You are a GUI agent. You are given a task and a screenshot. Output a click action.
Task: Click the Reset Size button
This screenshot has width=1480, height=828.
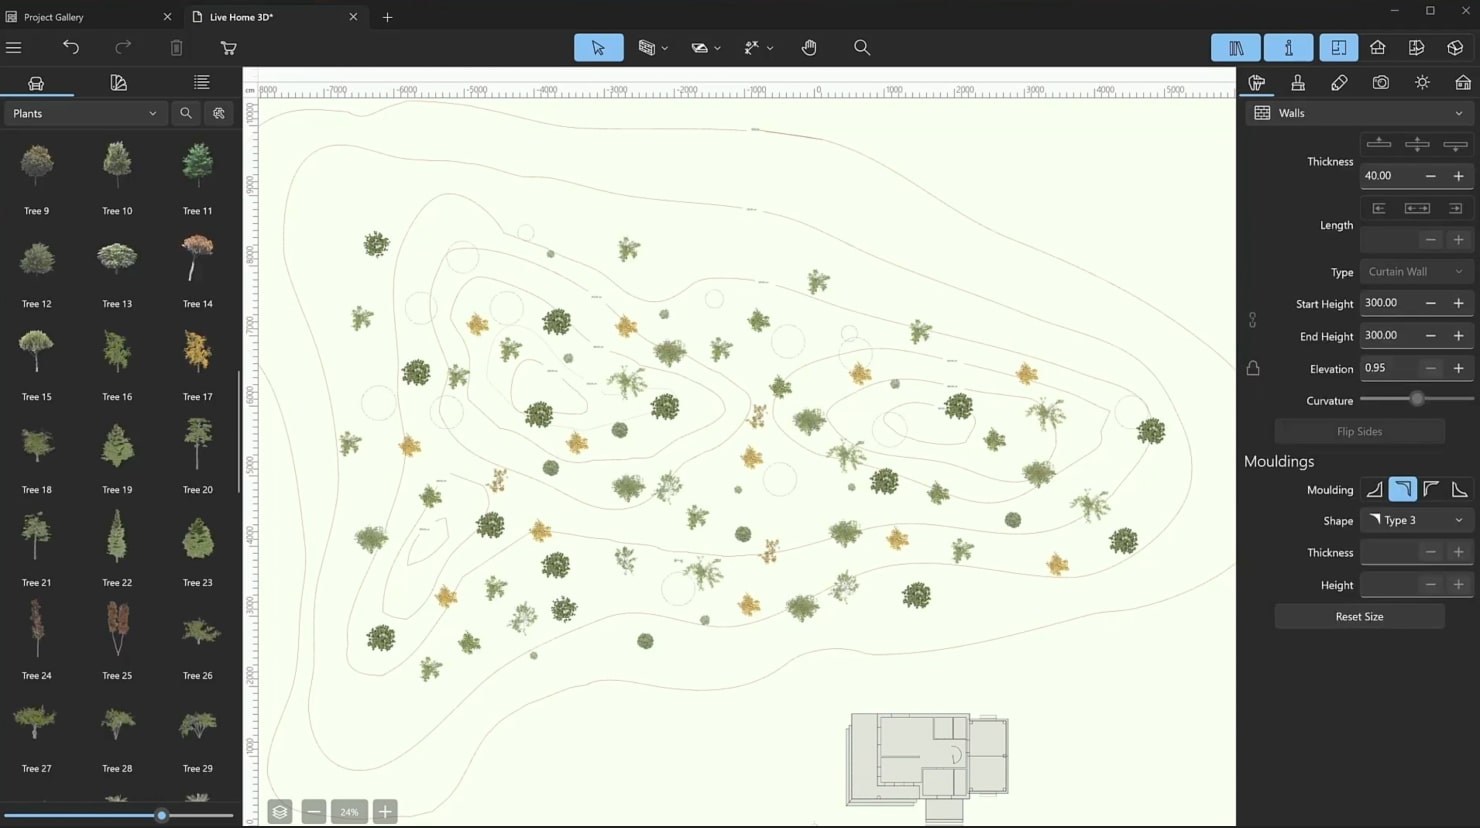coord(1359,616)
